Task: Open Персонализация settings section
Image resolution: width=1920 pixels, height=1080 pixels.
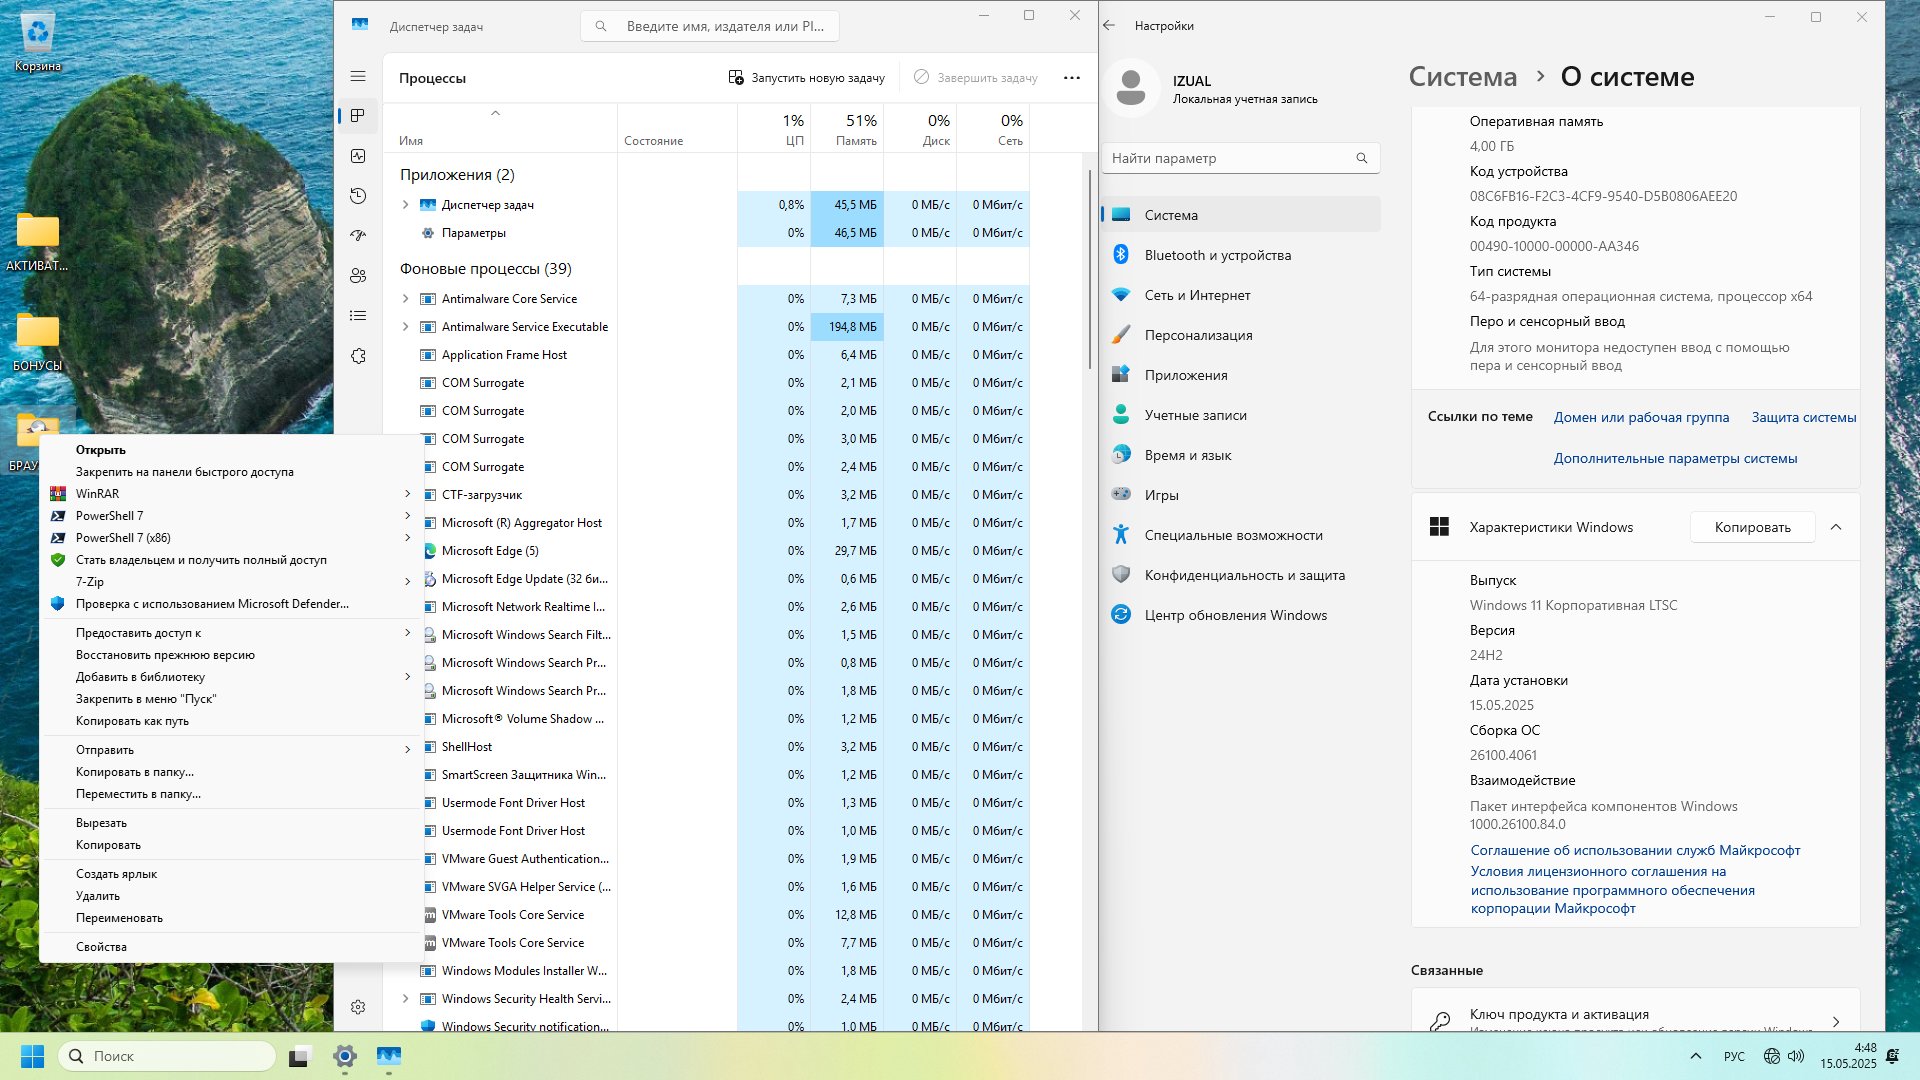Action: 1241,335
